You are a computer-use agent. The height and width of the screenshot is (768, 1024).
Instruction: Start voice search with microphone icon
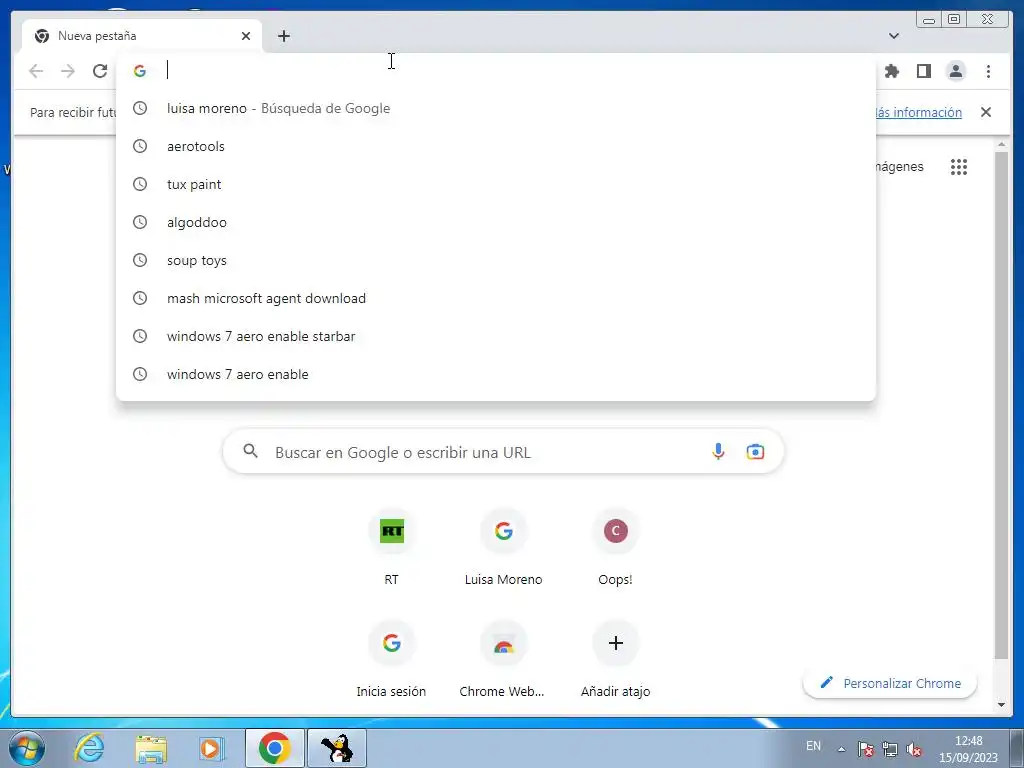[718, 451]
